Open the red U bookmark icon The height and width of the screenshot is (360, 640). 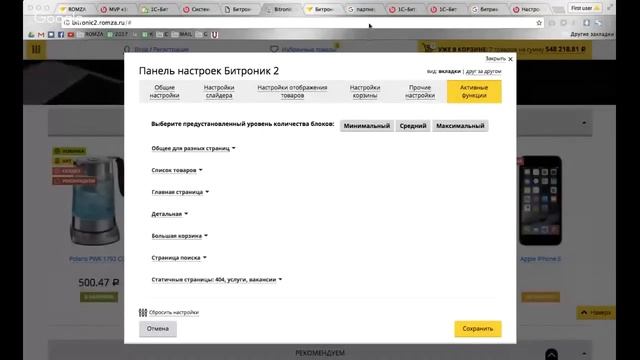[214, 35]
